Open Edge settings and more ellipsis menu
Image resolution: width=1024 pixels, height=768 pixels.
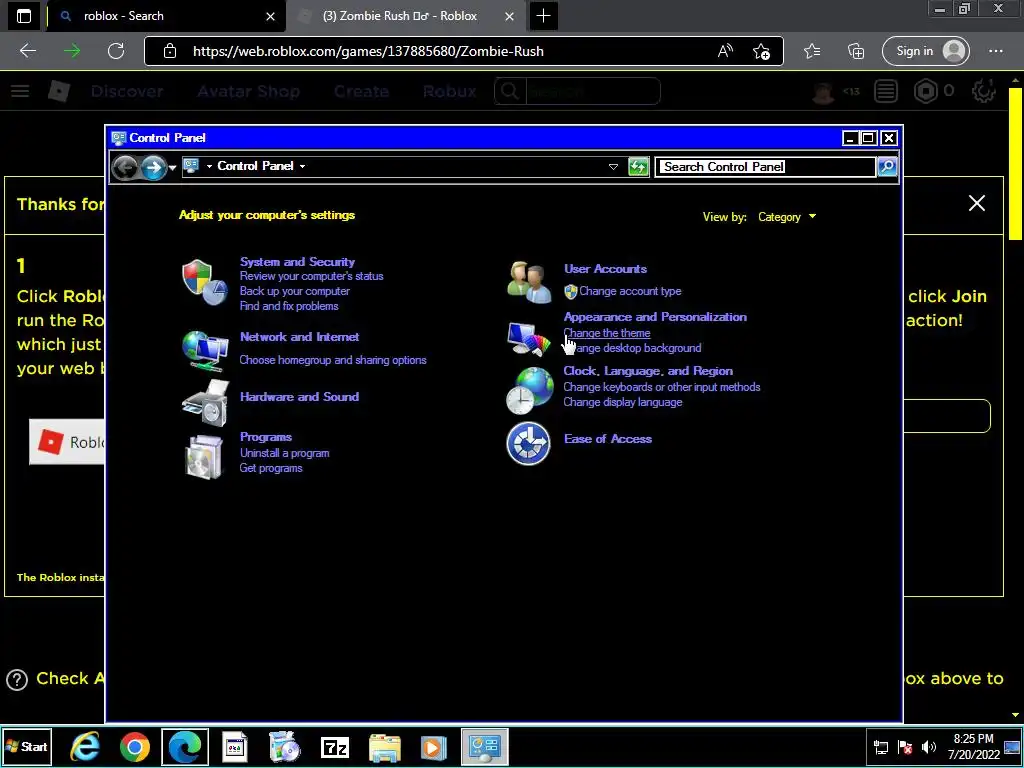point(996,51)
